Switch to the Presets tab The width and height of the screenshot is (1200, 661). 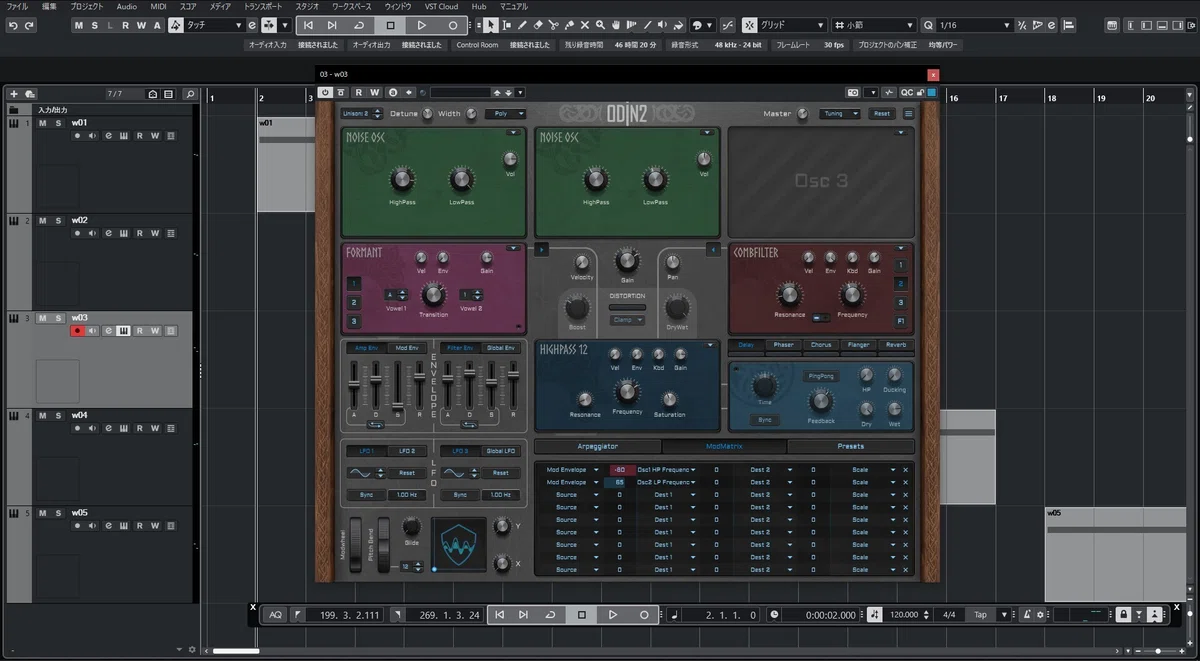tap(851, 446)
